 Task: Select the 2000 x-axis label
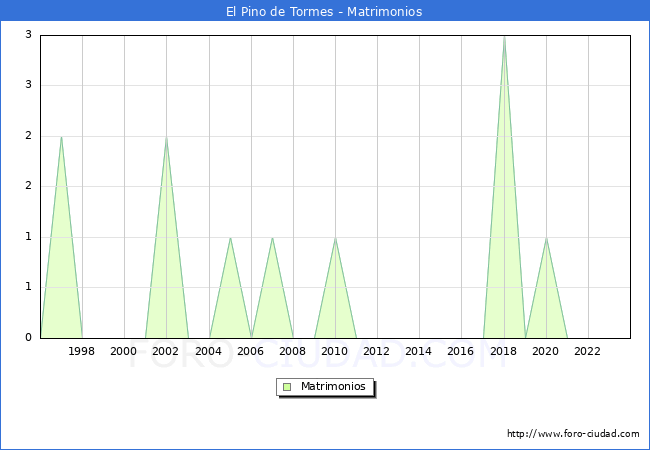(x=124, y=351)
